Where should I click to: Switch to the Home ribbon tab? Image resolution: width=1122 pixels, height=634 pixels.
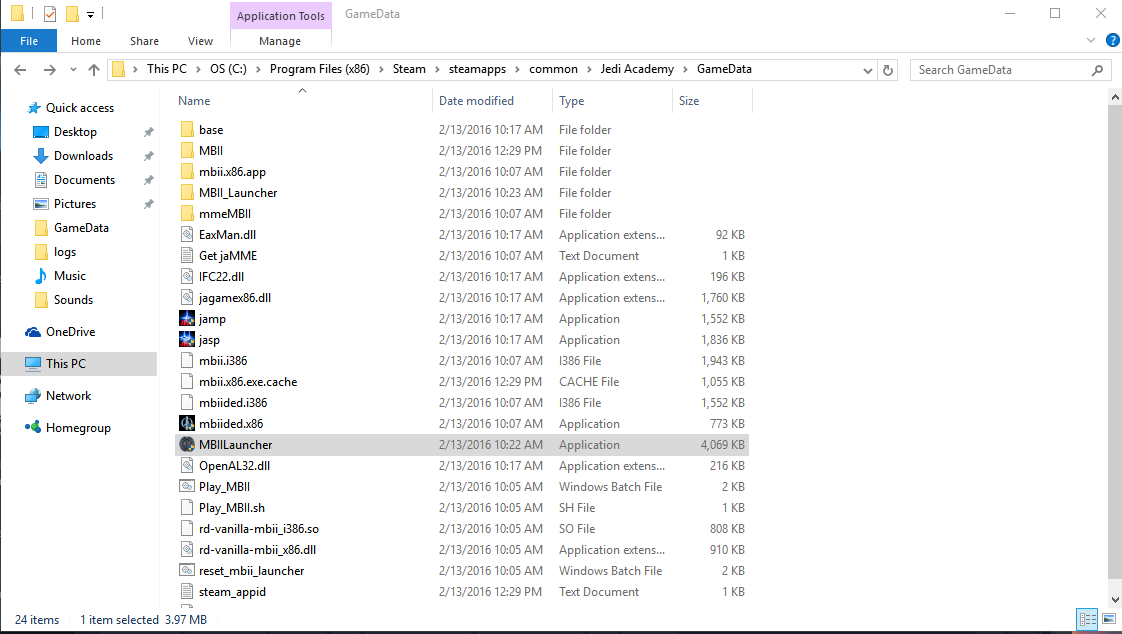86,41
